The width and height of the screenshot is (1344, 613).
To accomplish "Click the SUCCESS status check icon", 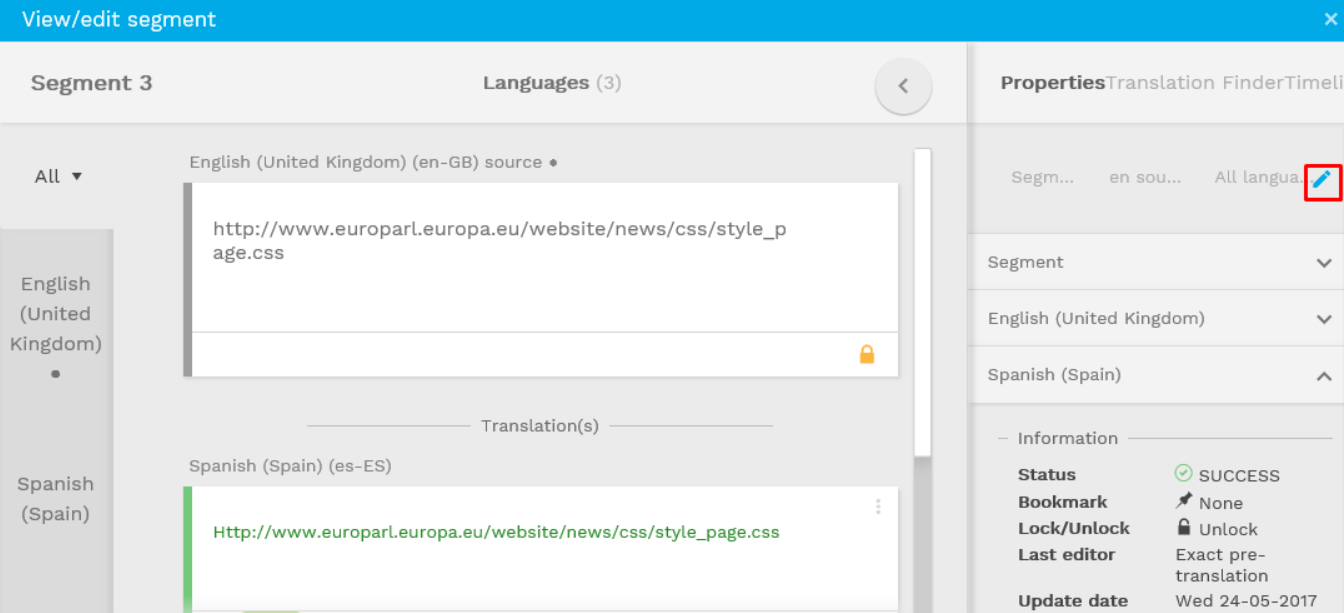I will [1183, 474].
